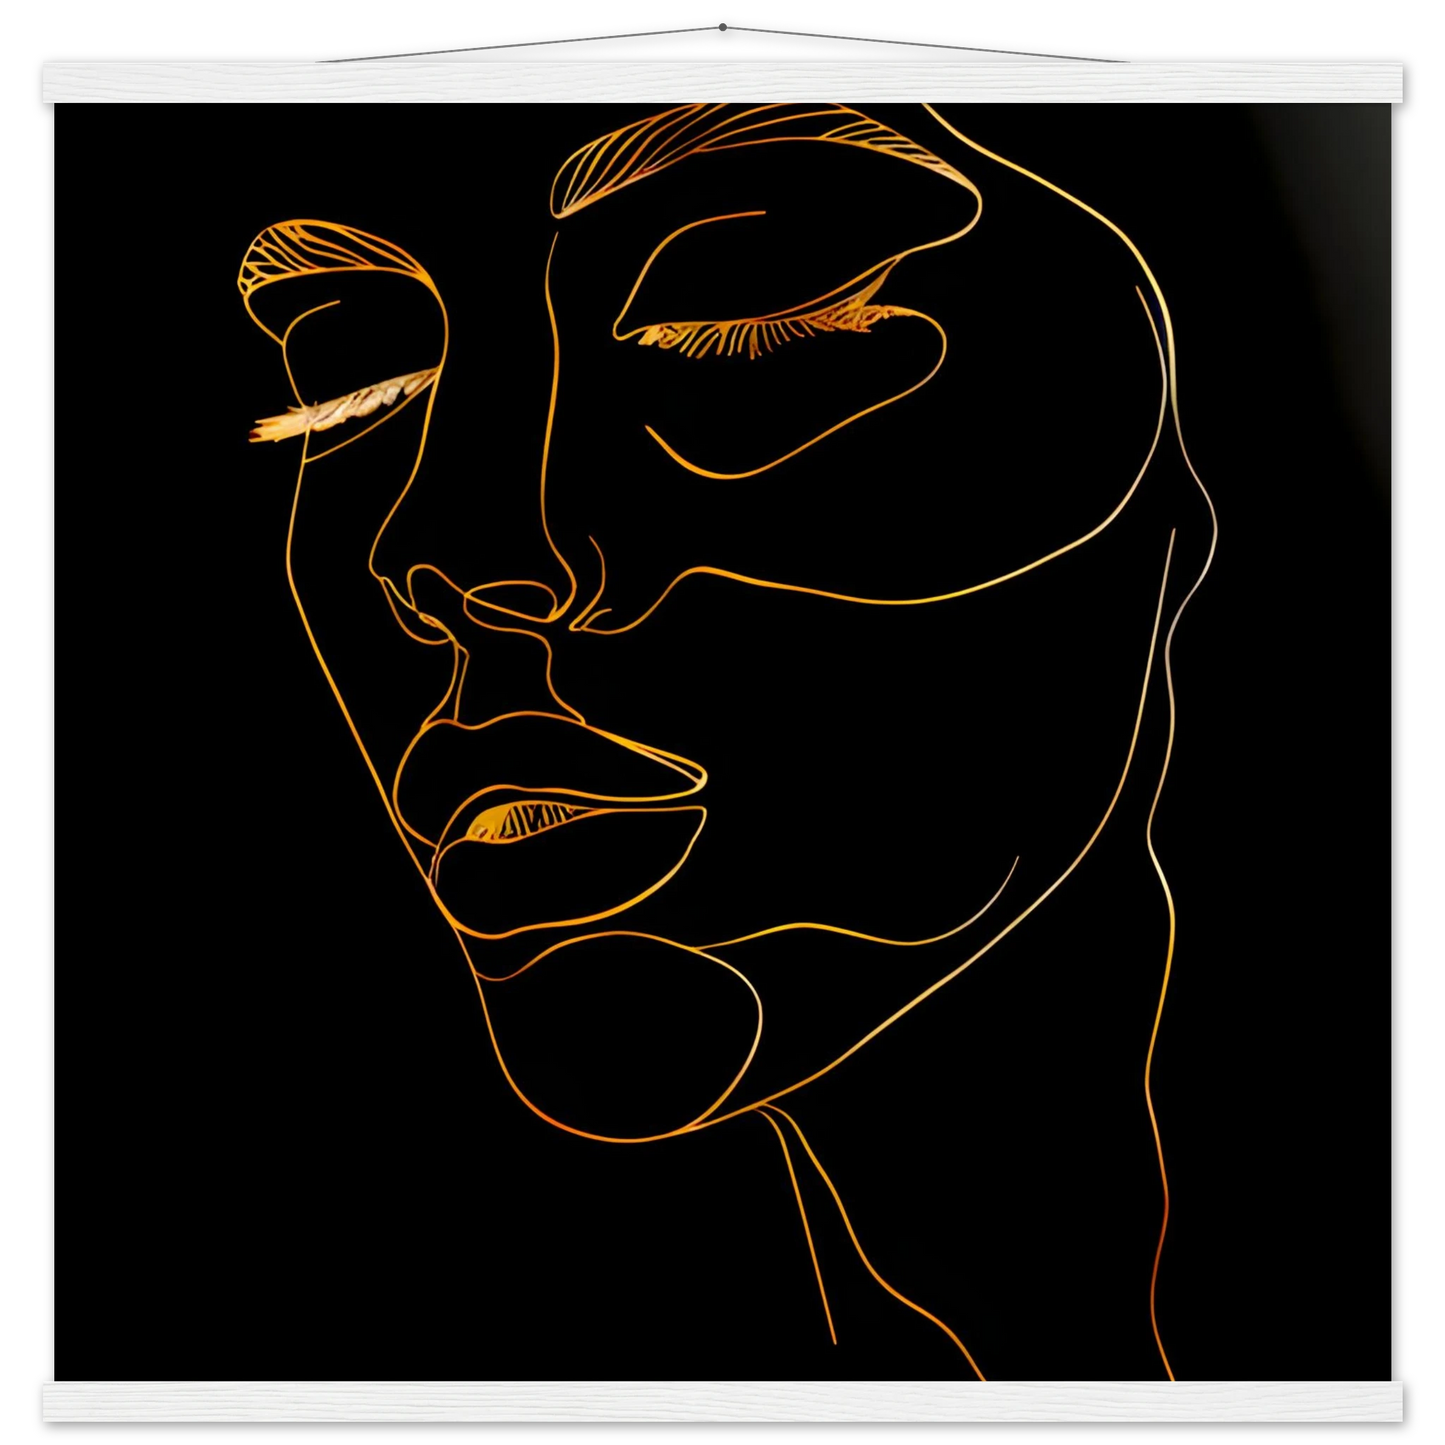
Task: Click the hanging string peak at top
Action: 722,21
